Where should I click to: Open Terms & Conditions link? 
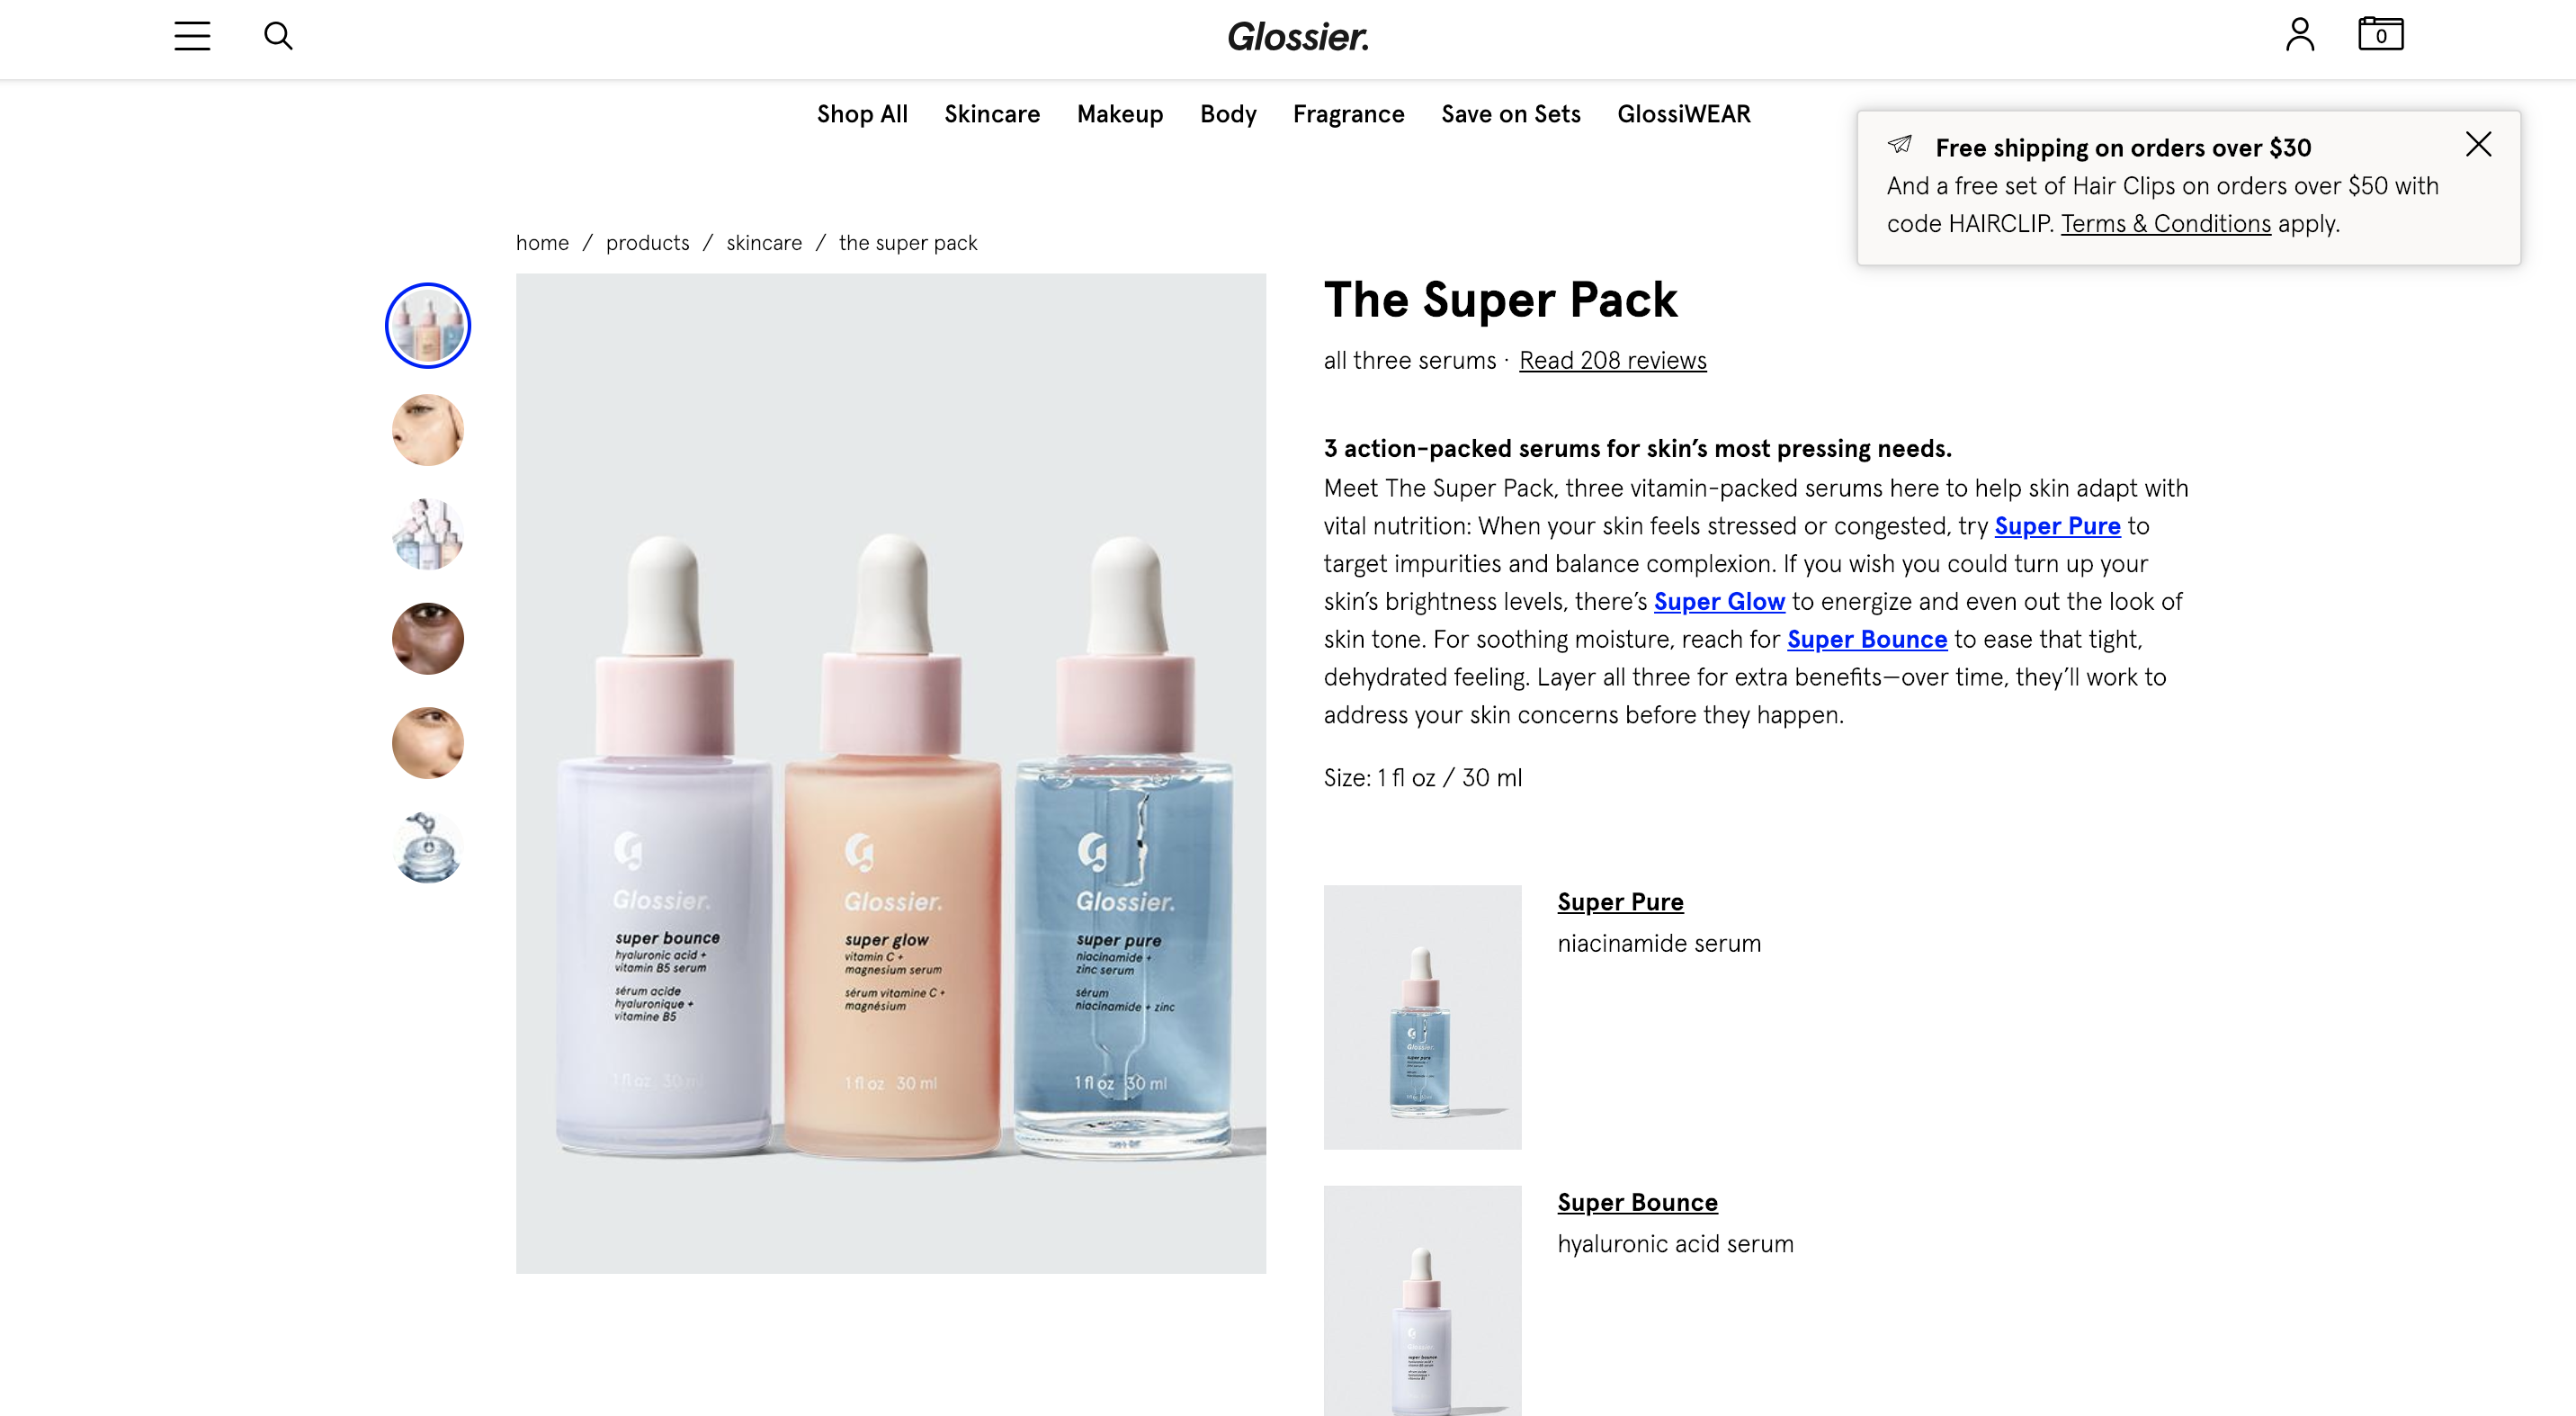[2166, 224]
